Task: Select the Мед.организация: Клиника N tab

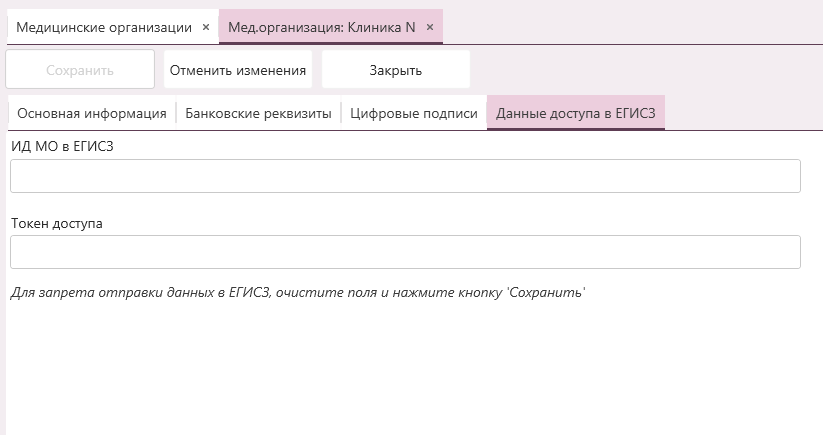Action: point(321,27)
